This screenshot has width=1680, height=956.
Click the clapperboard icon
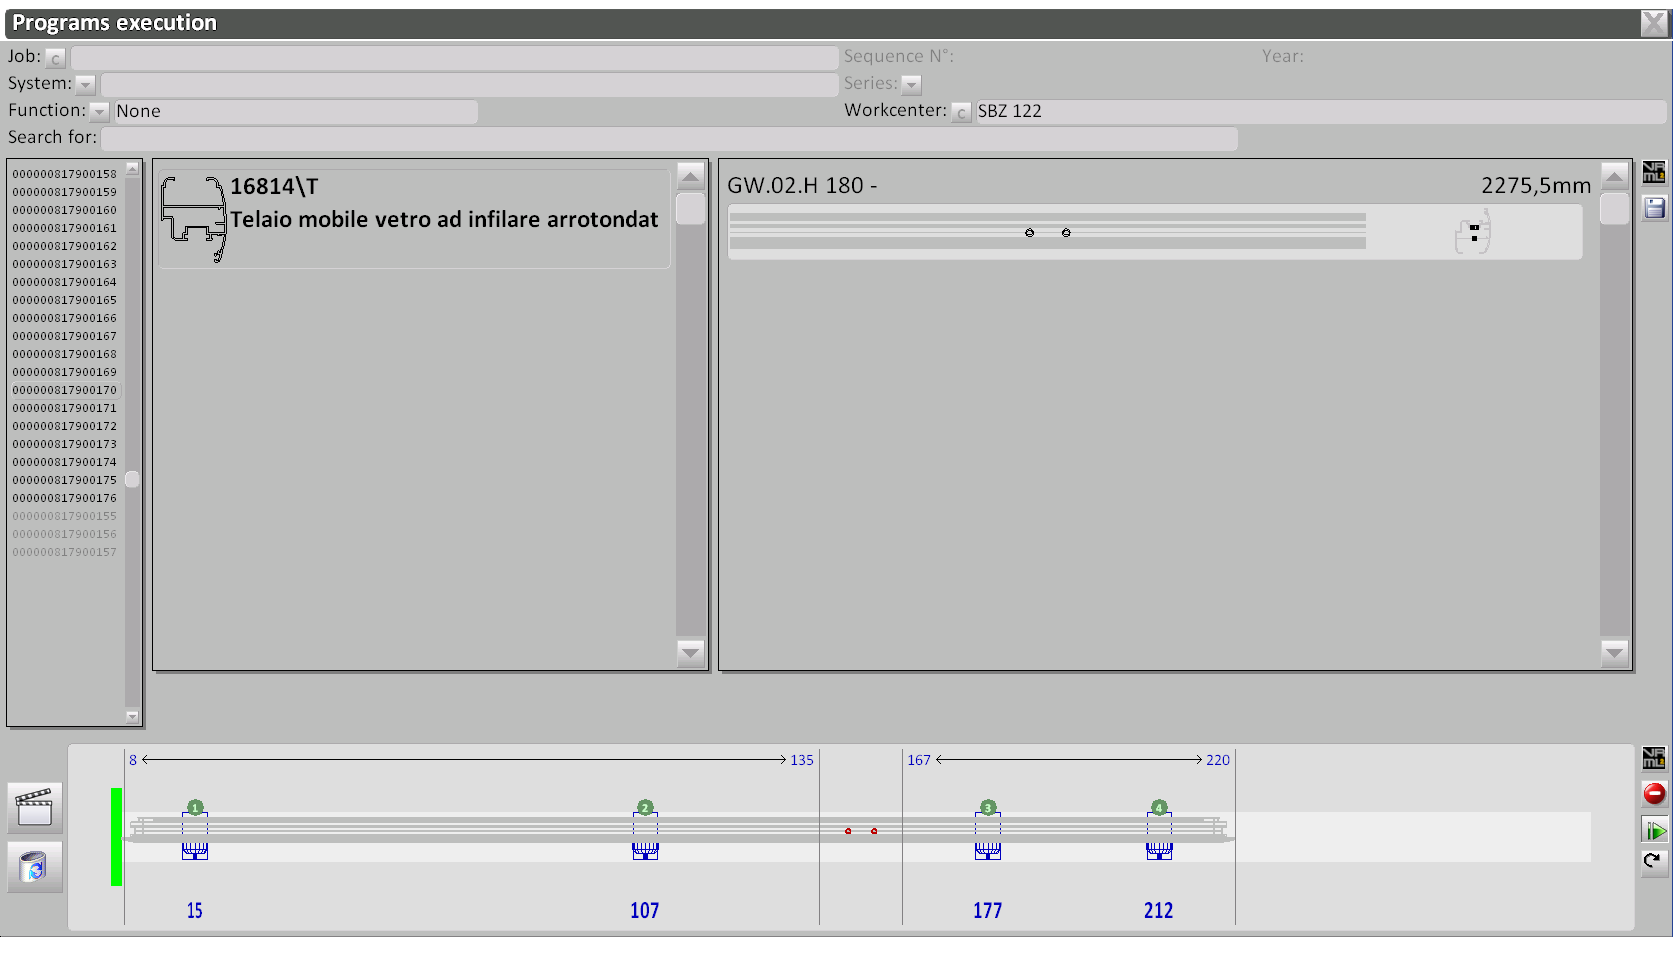35,807
